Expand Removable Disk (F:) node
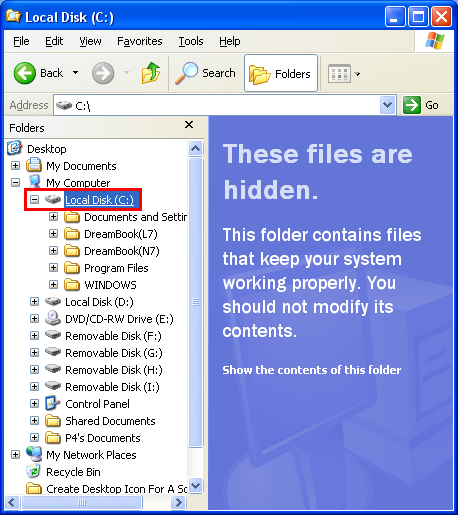Viewport: 458px width, 515px height. [x=34, y=336]
